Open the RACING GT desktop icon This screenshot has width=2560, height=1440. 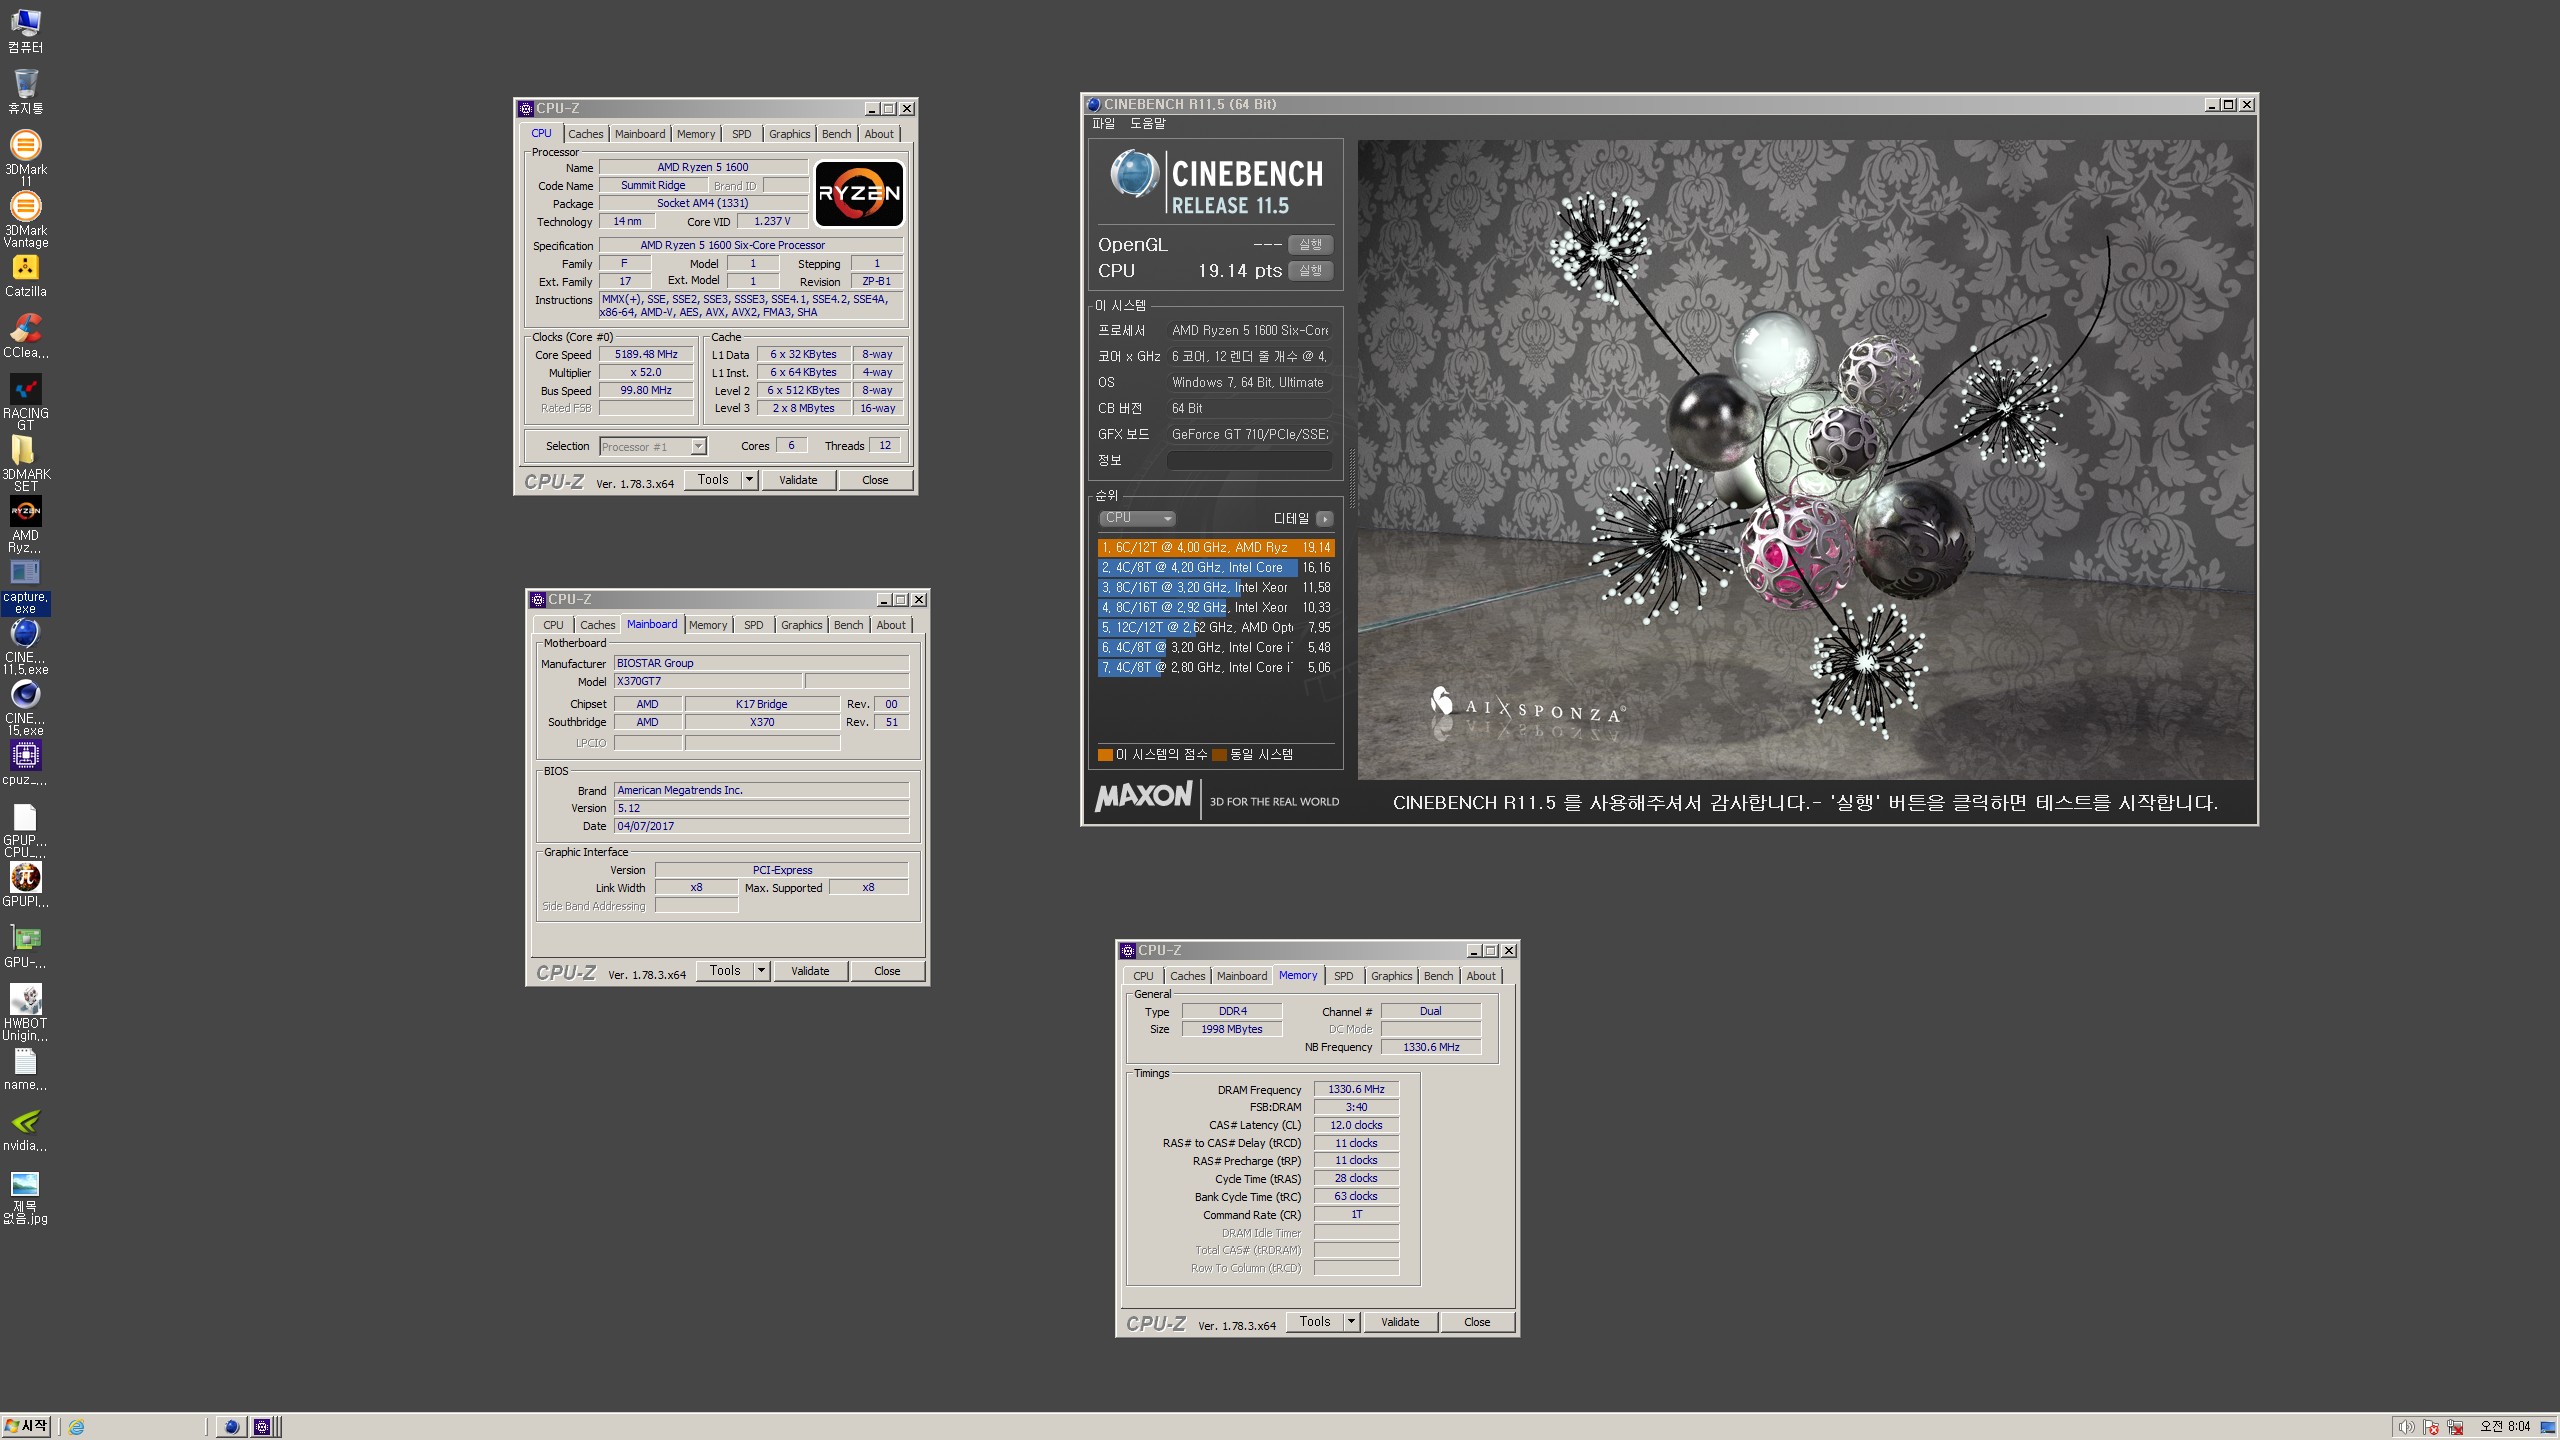click(25, 402)
